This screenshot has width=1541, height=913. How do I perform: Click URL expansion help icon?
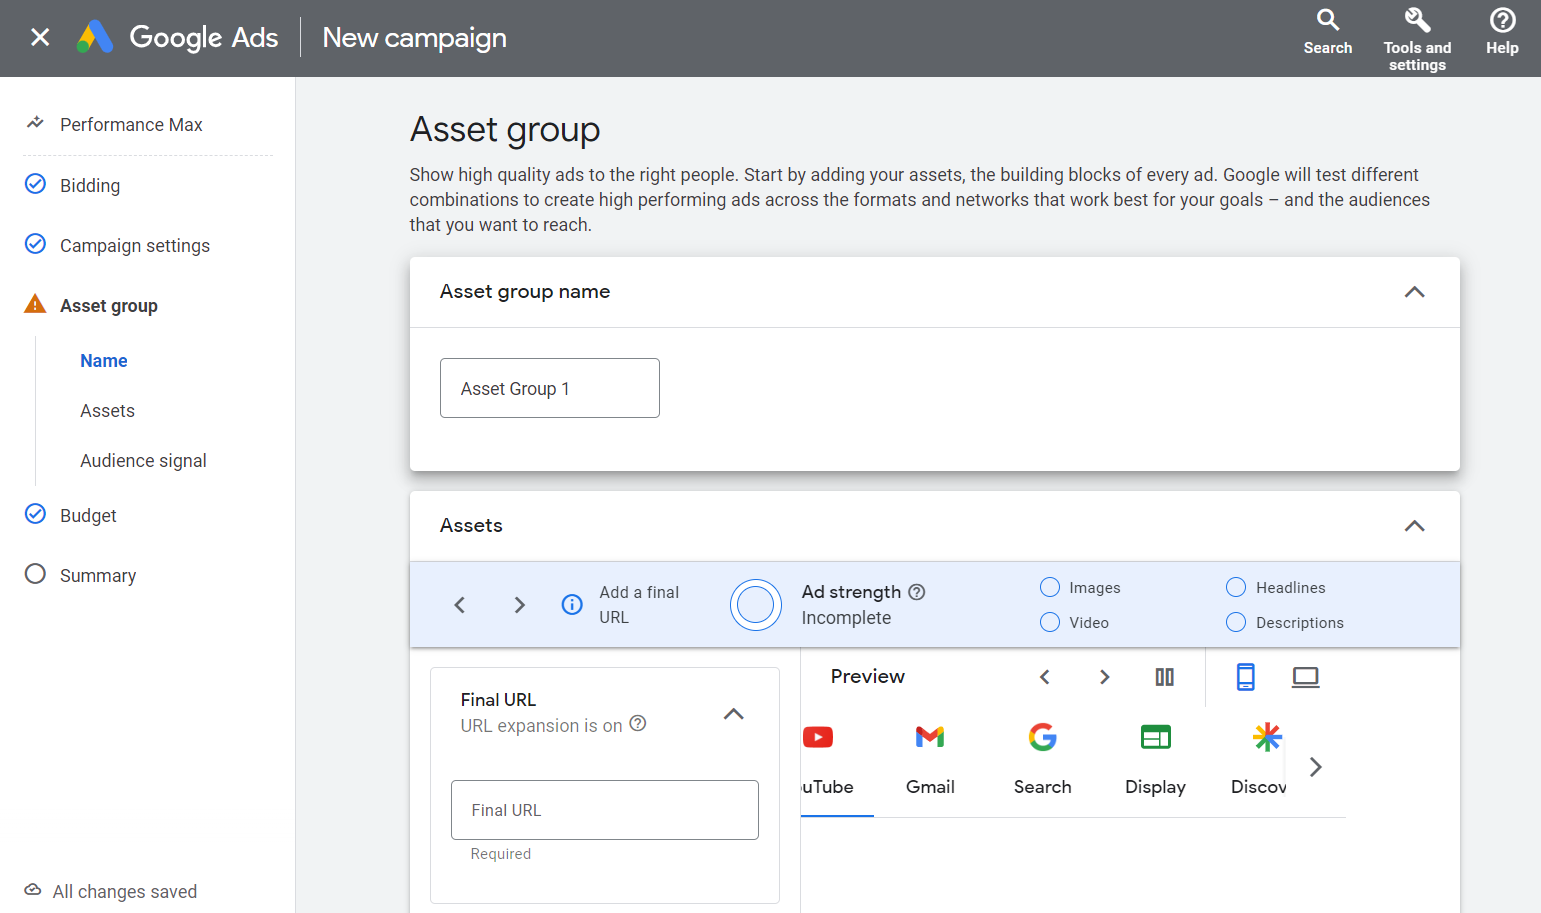pyautogui.click(x=638, y=723)
